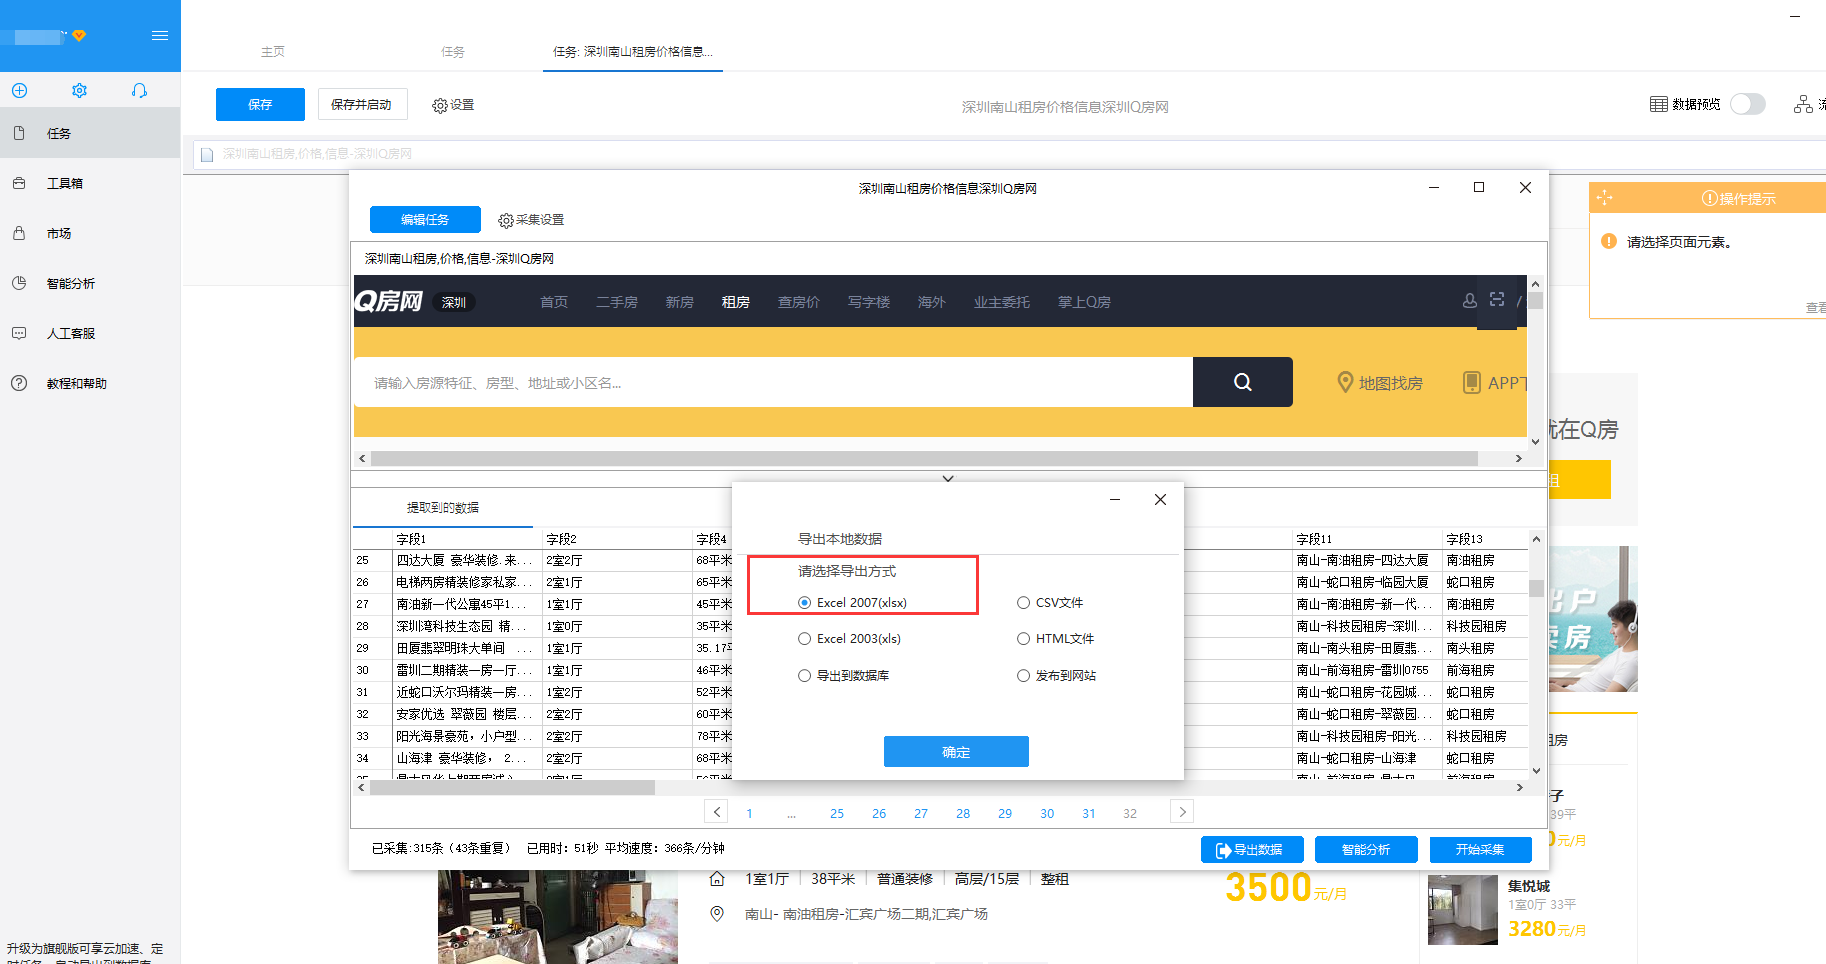Image resolution: width=1826 pixels, height=964 pixels.
Task: Click the 确定 button in export dialog
Action: pyautogui.click(x=956, y=752)
